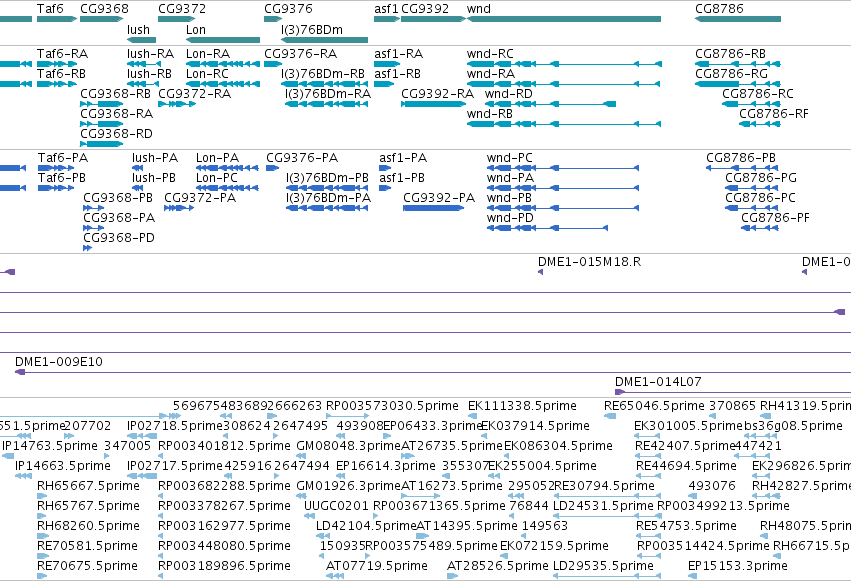Click EST AT07719.5prime

tap(377, 566)
